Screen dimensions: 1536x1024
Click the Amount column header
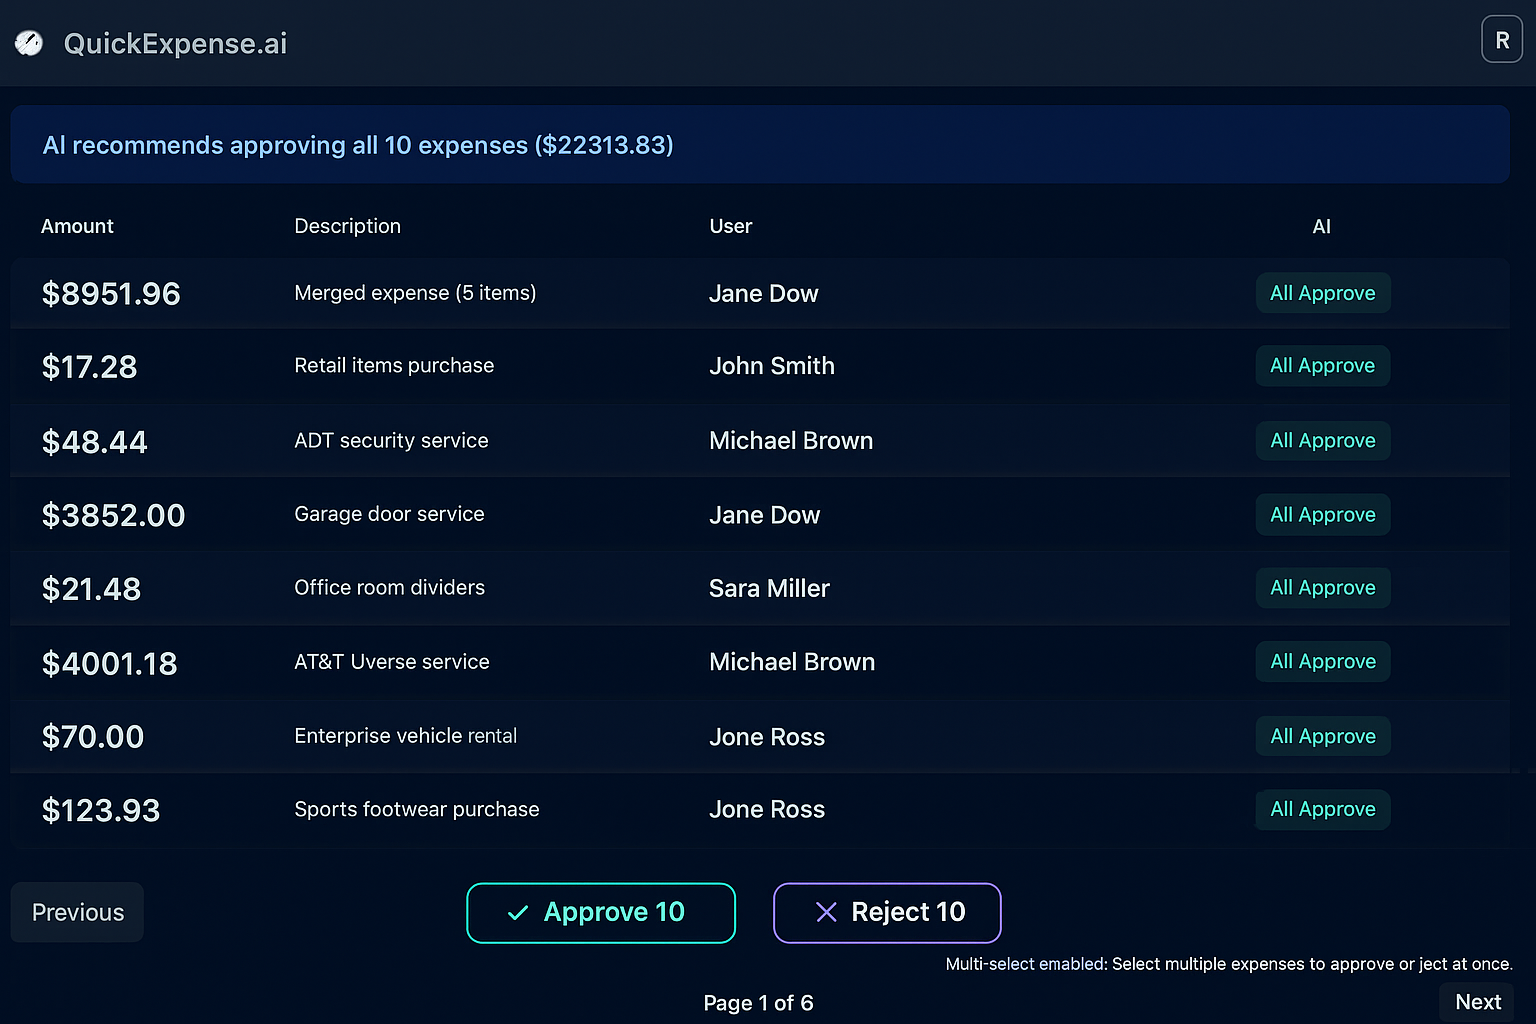[77, 226]
